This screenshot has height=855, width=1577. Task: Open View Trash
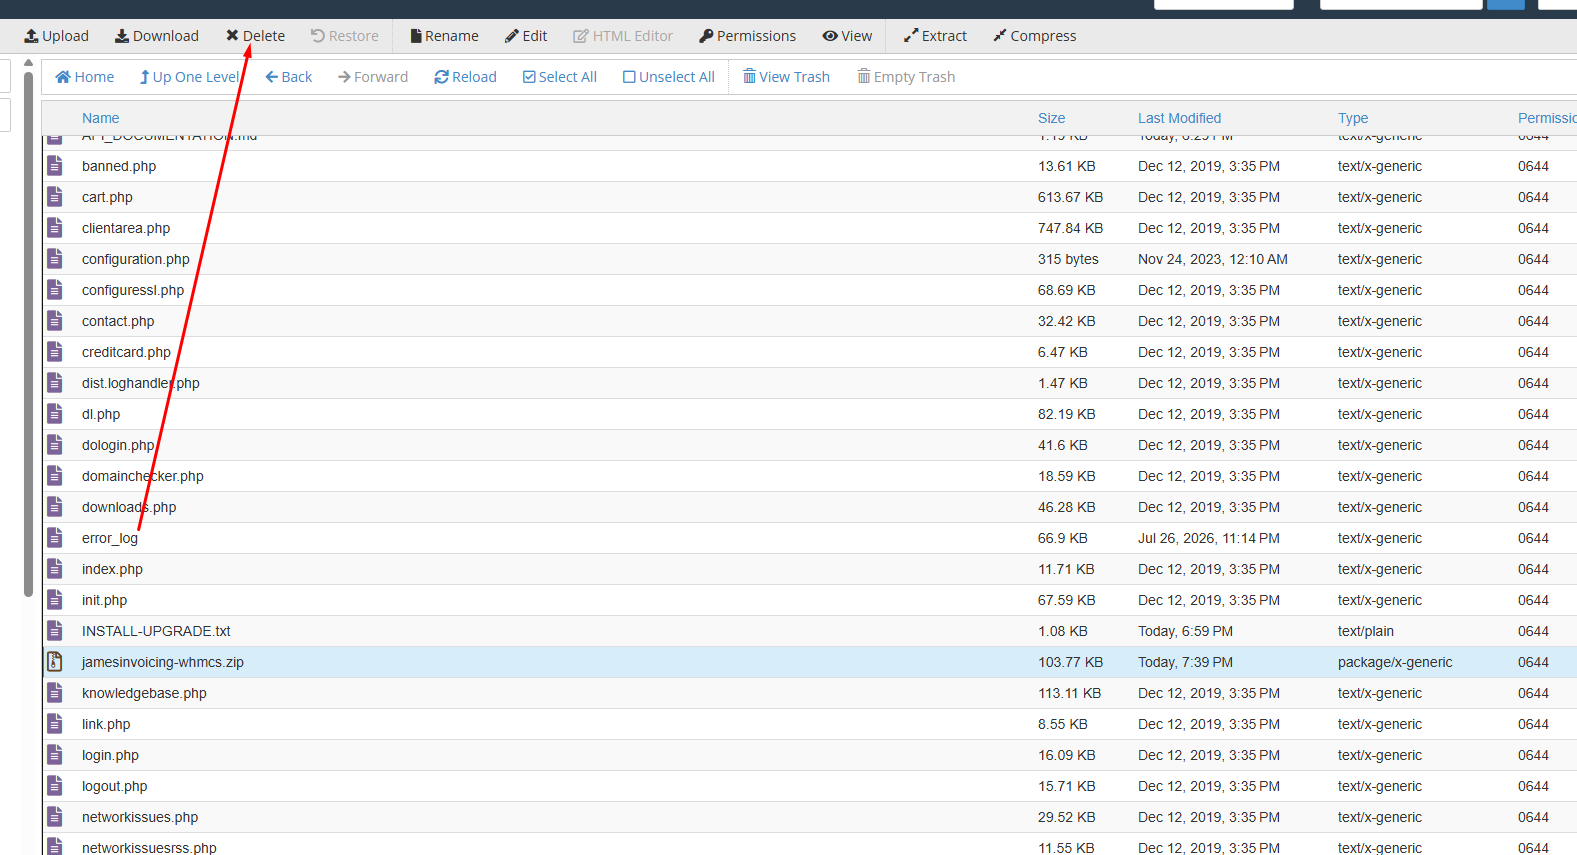click(x=786, y=77)
